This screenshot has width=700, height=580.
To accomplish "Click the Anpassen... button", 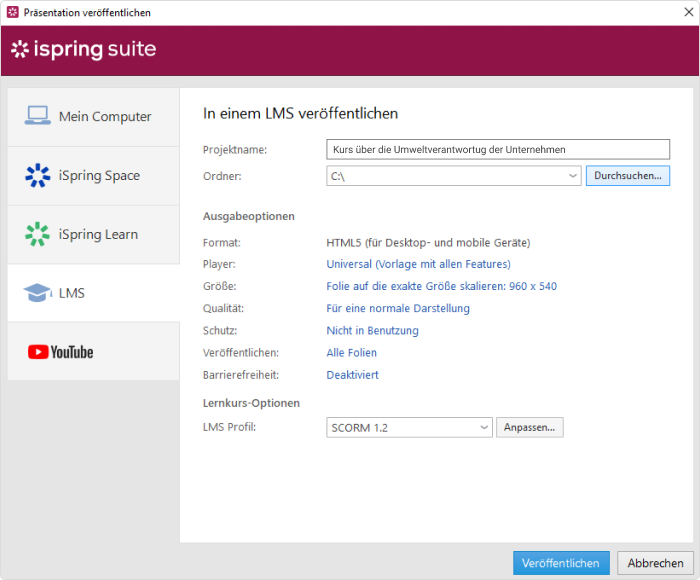I will click(x=529, y=427).
